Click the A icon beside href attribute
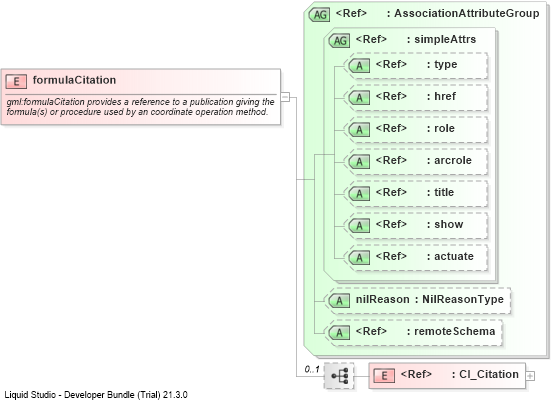Viewport: 553px width, 400px height. 359,98
